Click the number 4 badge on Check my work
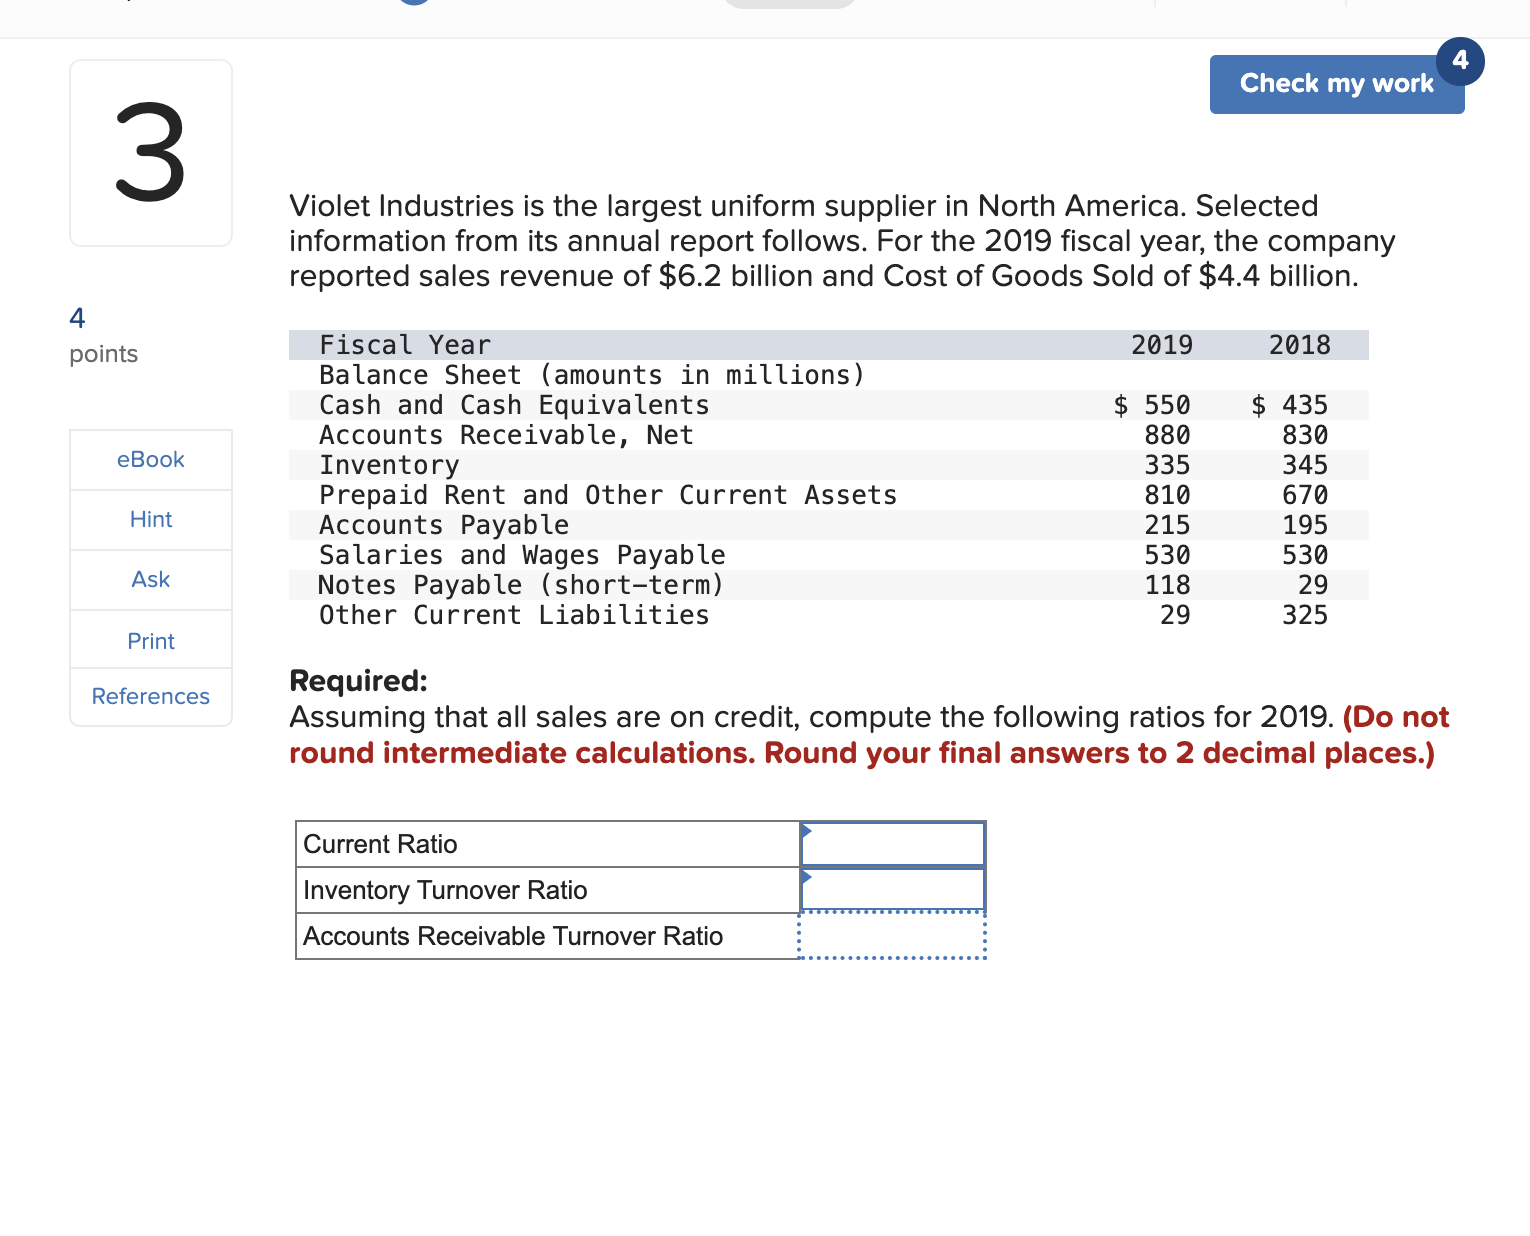The image size is (1530, 1236). point(1460,60)
